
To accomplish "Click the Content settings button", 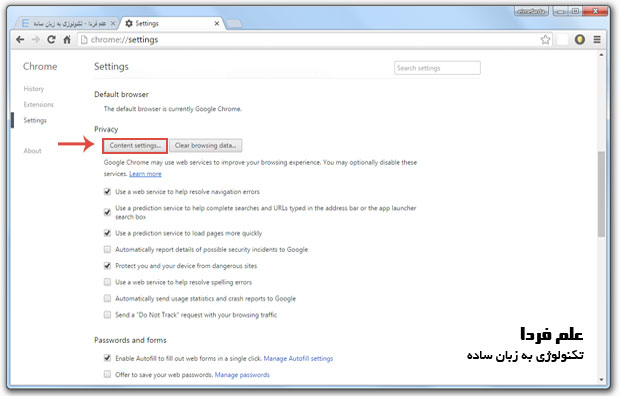I will [135, 146].
